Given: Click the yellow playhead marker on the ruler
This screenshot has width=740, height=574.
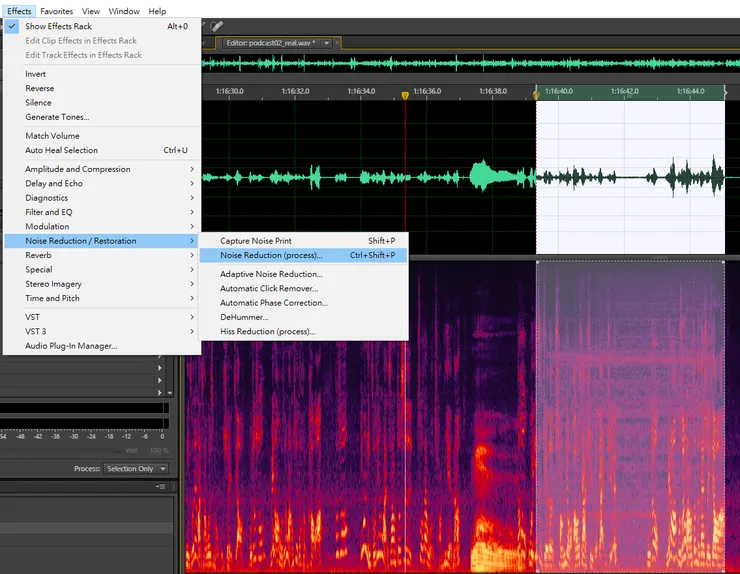Looking at the screenshot, I should [x=405, y=96].
